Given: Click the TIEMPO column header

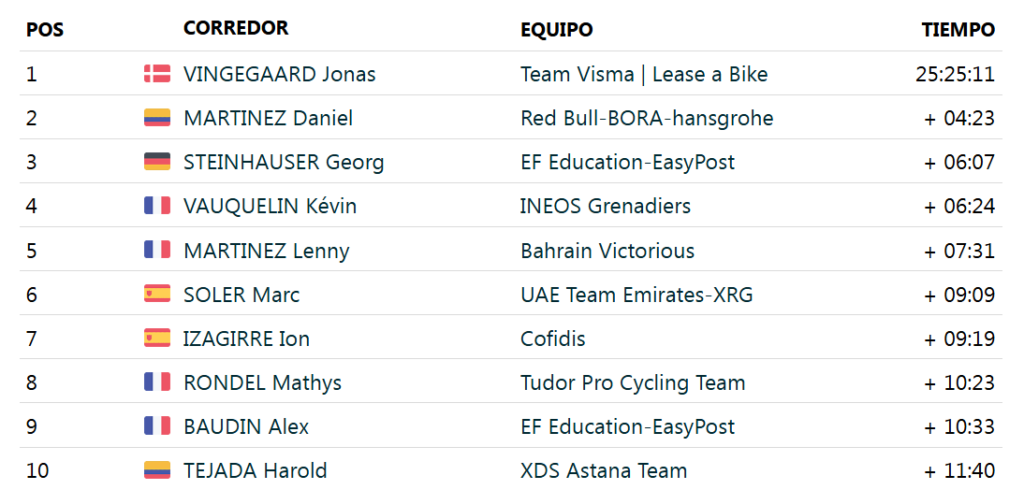Looking at the screenshot, I should click(957, 30).
